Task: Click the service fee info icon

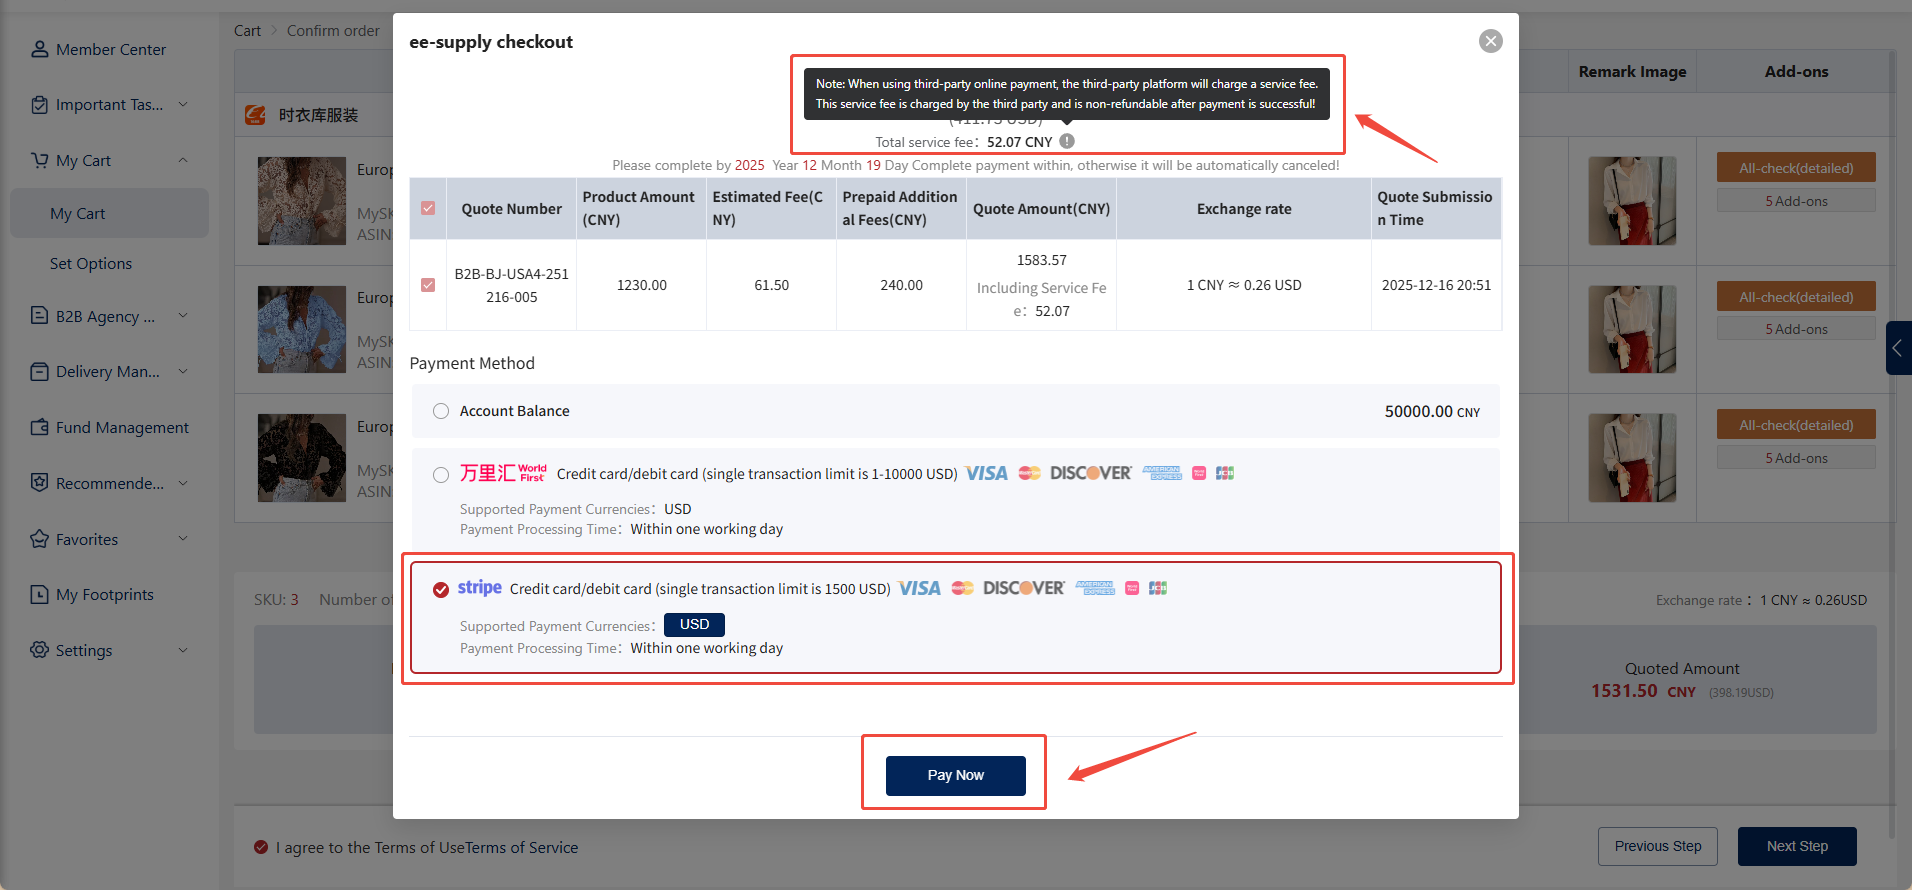Action: (x=1067, y=141)
